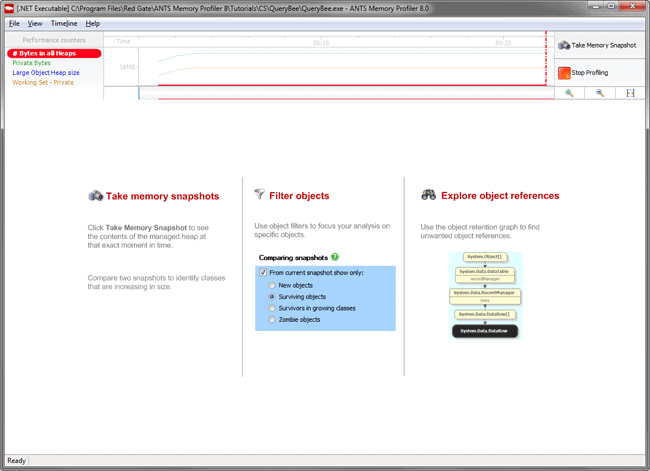Image resolution: width=650 pixels, height=471 pixels.
Task: Click the zoom in magnifier icon
Action: (569, 93)
